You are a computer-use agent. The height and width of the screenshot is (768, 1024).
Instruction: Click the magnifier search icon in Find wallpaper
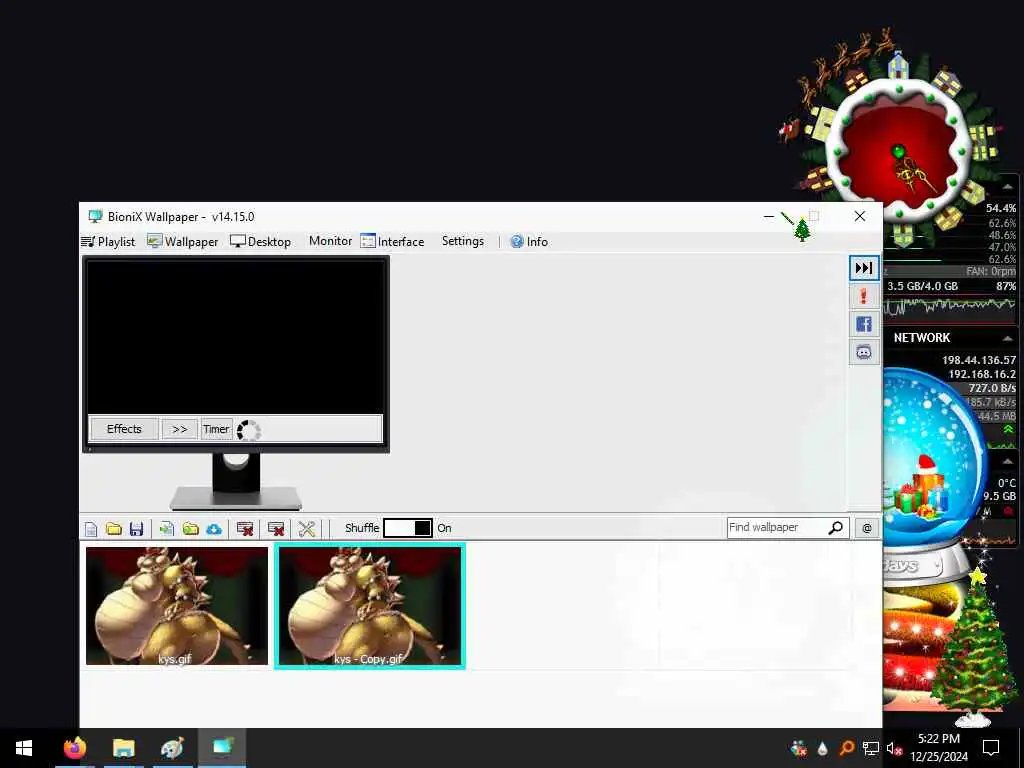point(835,528)
